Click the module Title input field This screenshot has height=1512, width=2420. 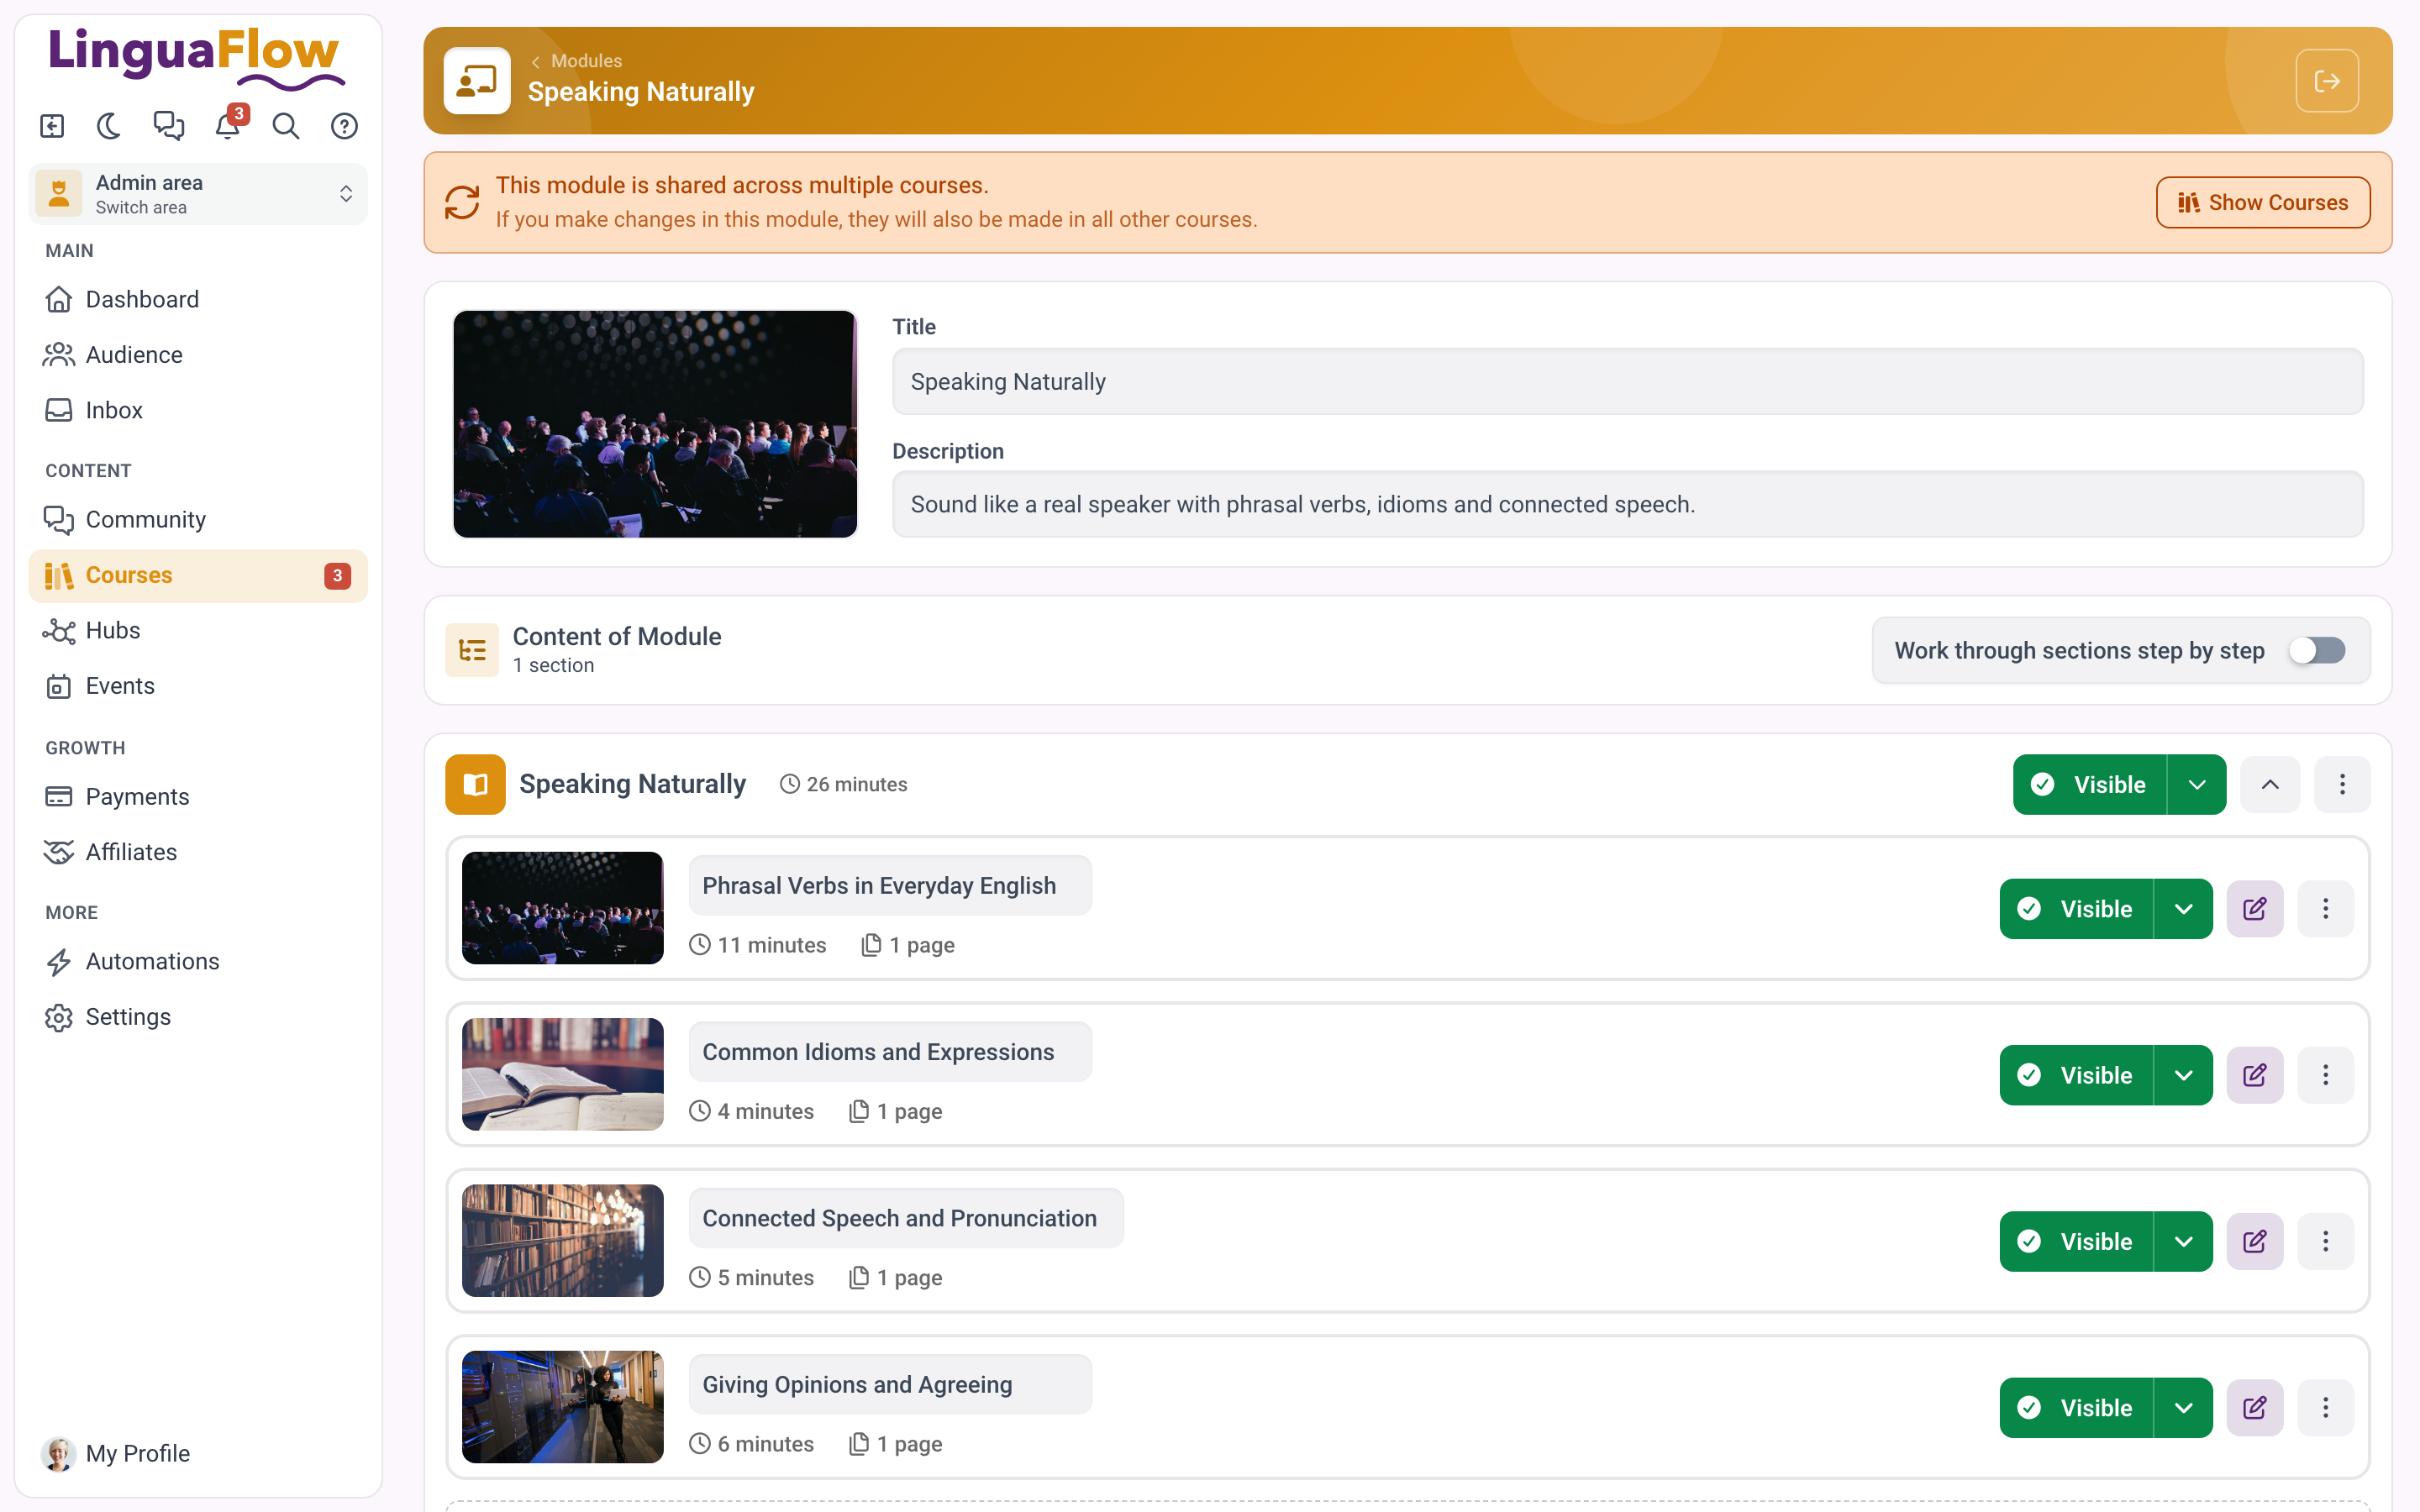[1627, 382]
